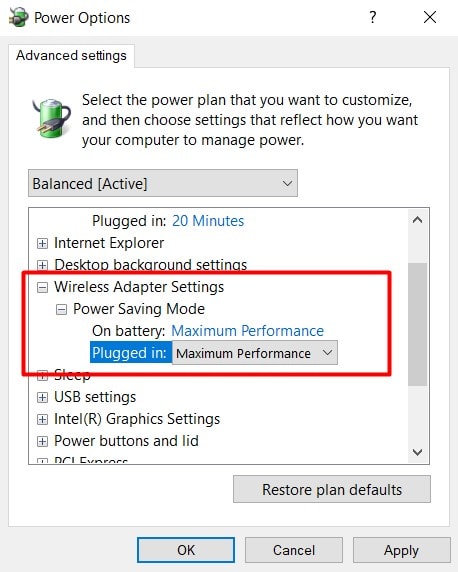The image size is (458, 572).
Task: Expand the Internet Explorer tree node
Action: coord(42,243)
